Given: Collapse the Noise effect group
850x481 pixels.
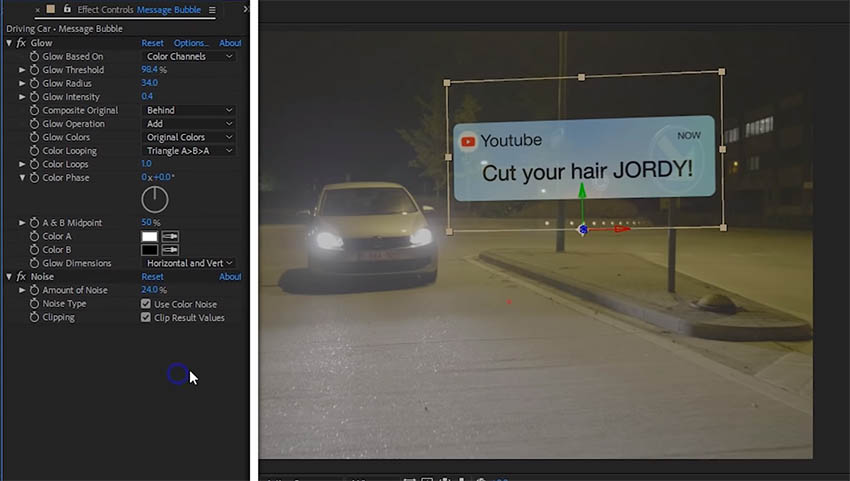Looking at the screenshot, I should (9, 277).
